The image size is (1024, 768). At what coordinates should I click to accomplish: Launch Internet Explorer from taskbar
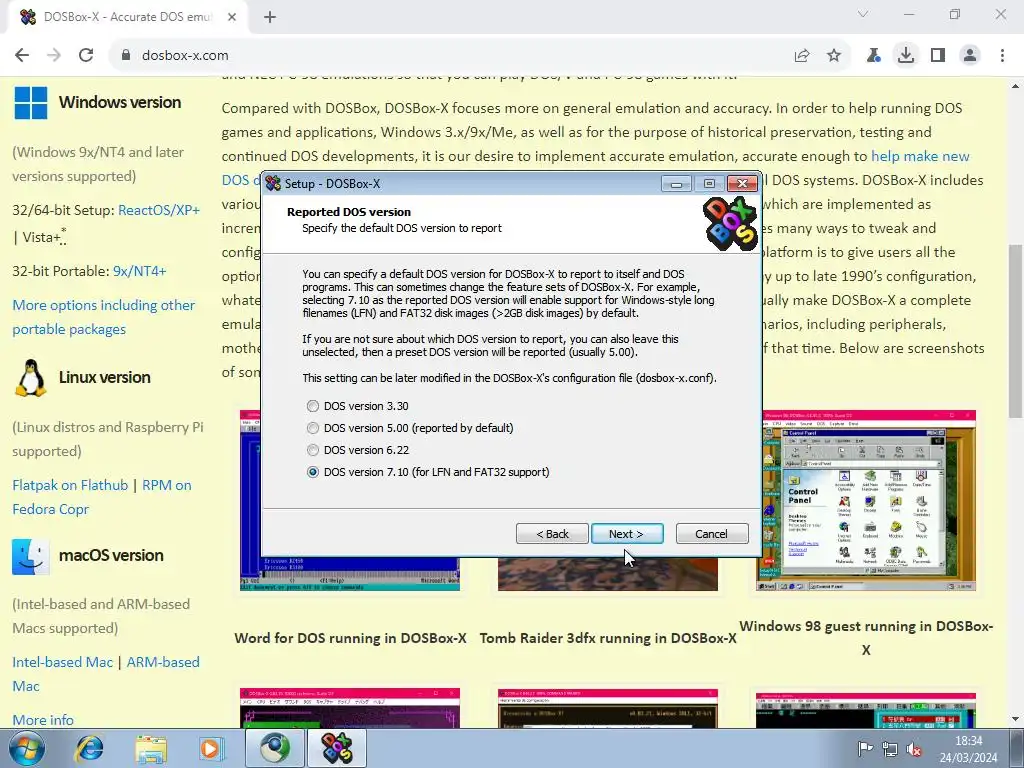89,748
